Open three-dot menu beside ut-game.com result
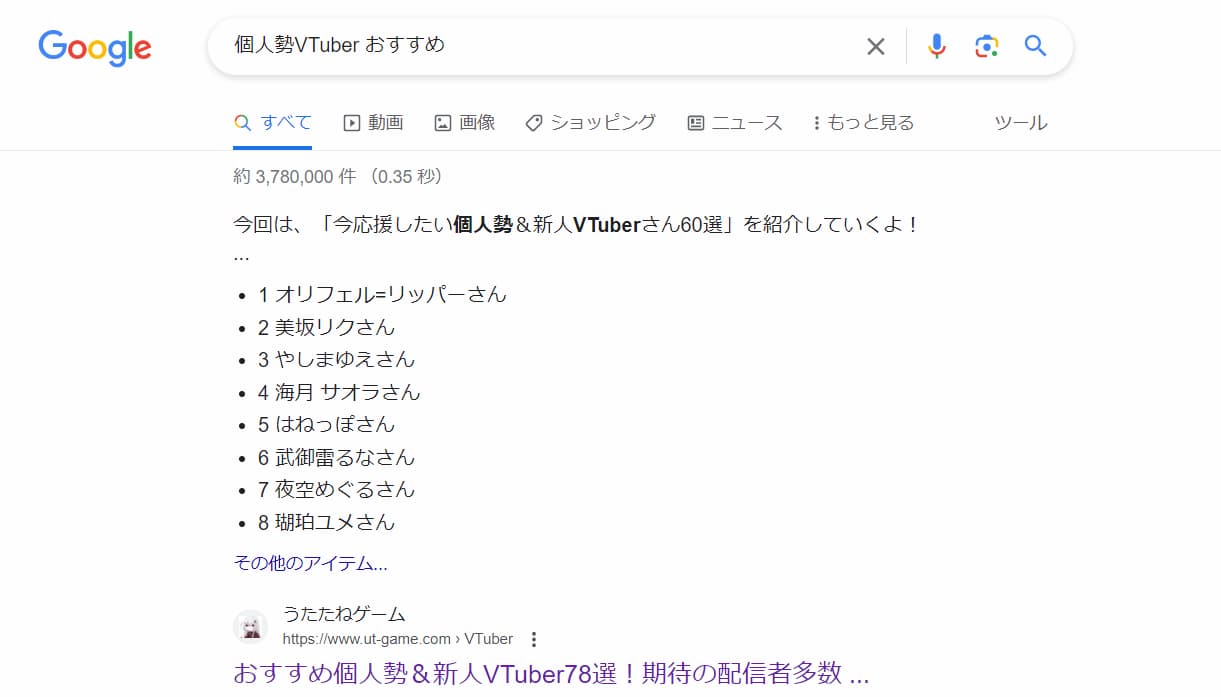Image resolution: width=1221 pixels, height=697 pixels. pos(534,639)
